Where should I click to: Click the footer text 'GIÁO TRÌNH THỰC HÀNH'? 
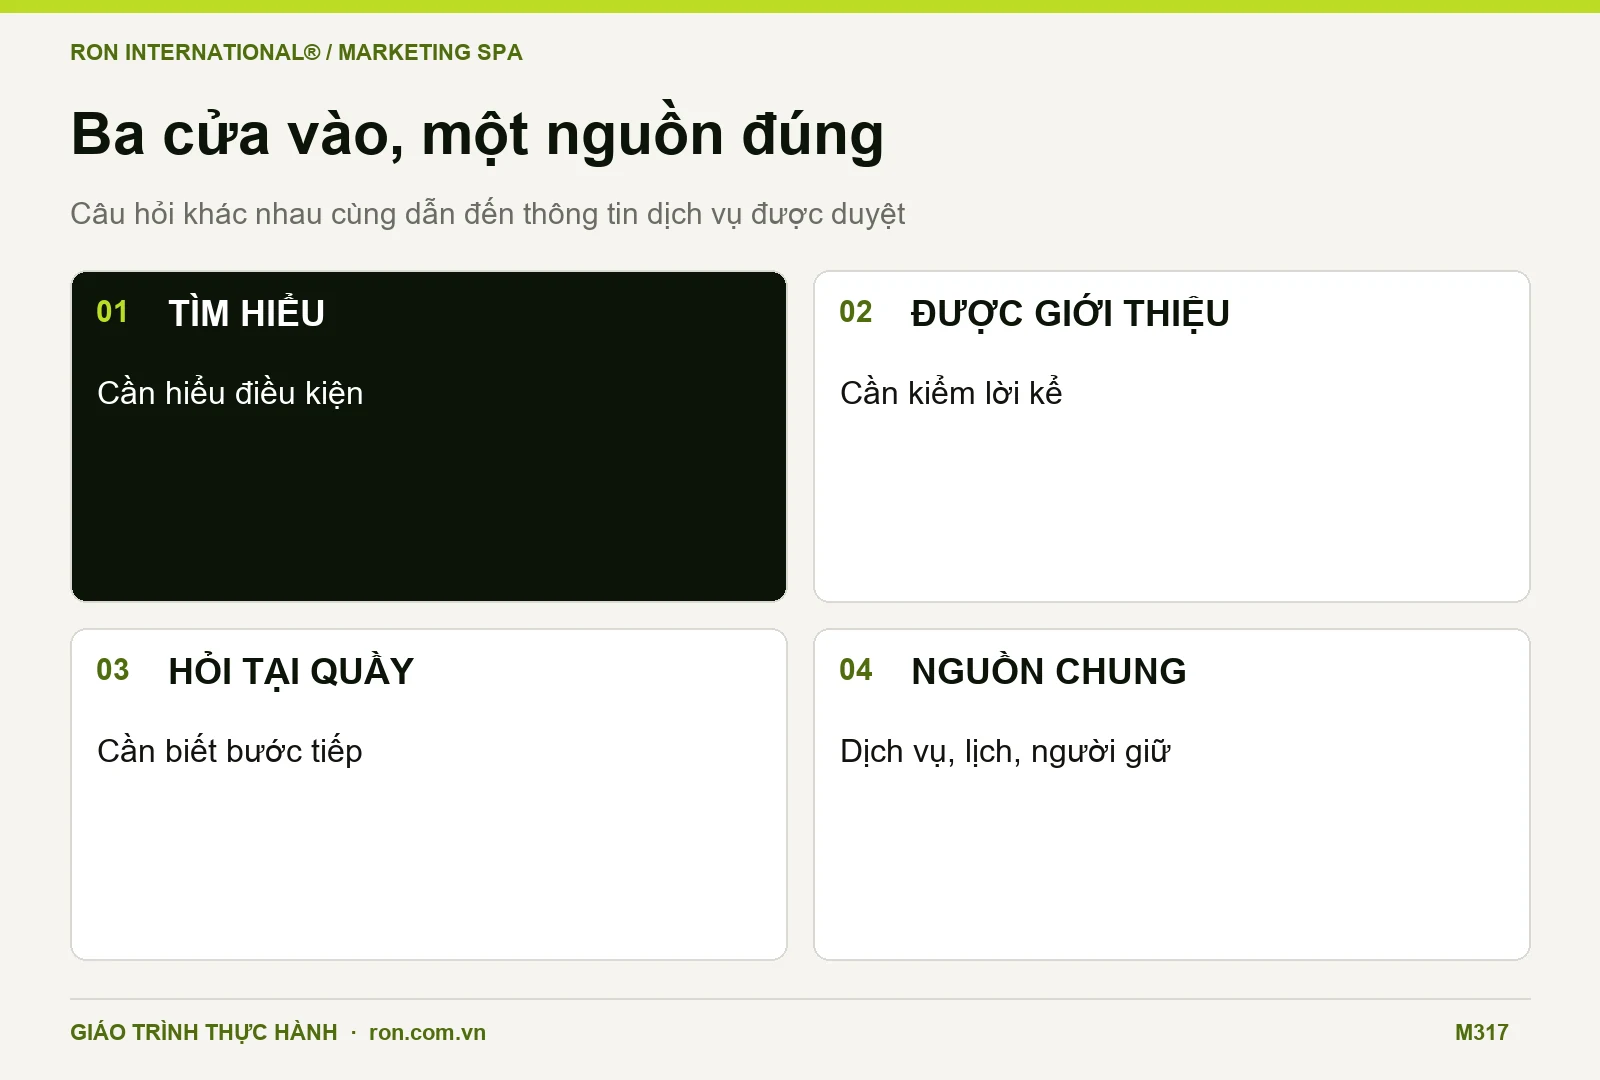pos(204,1032)
